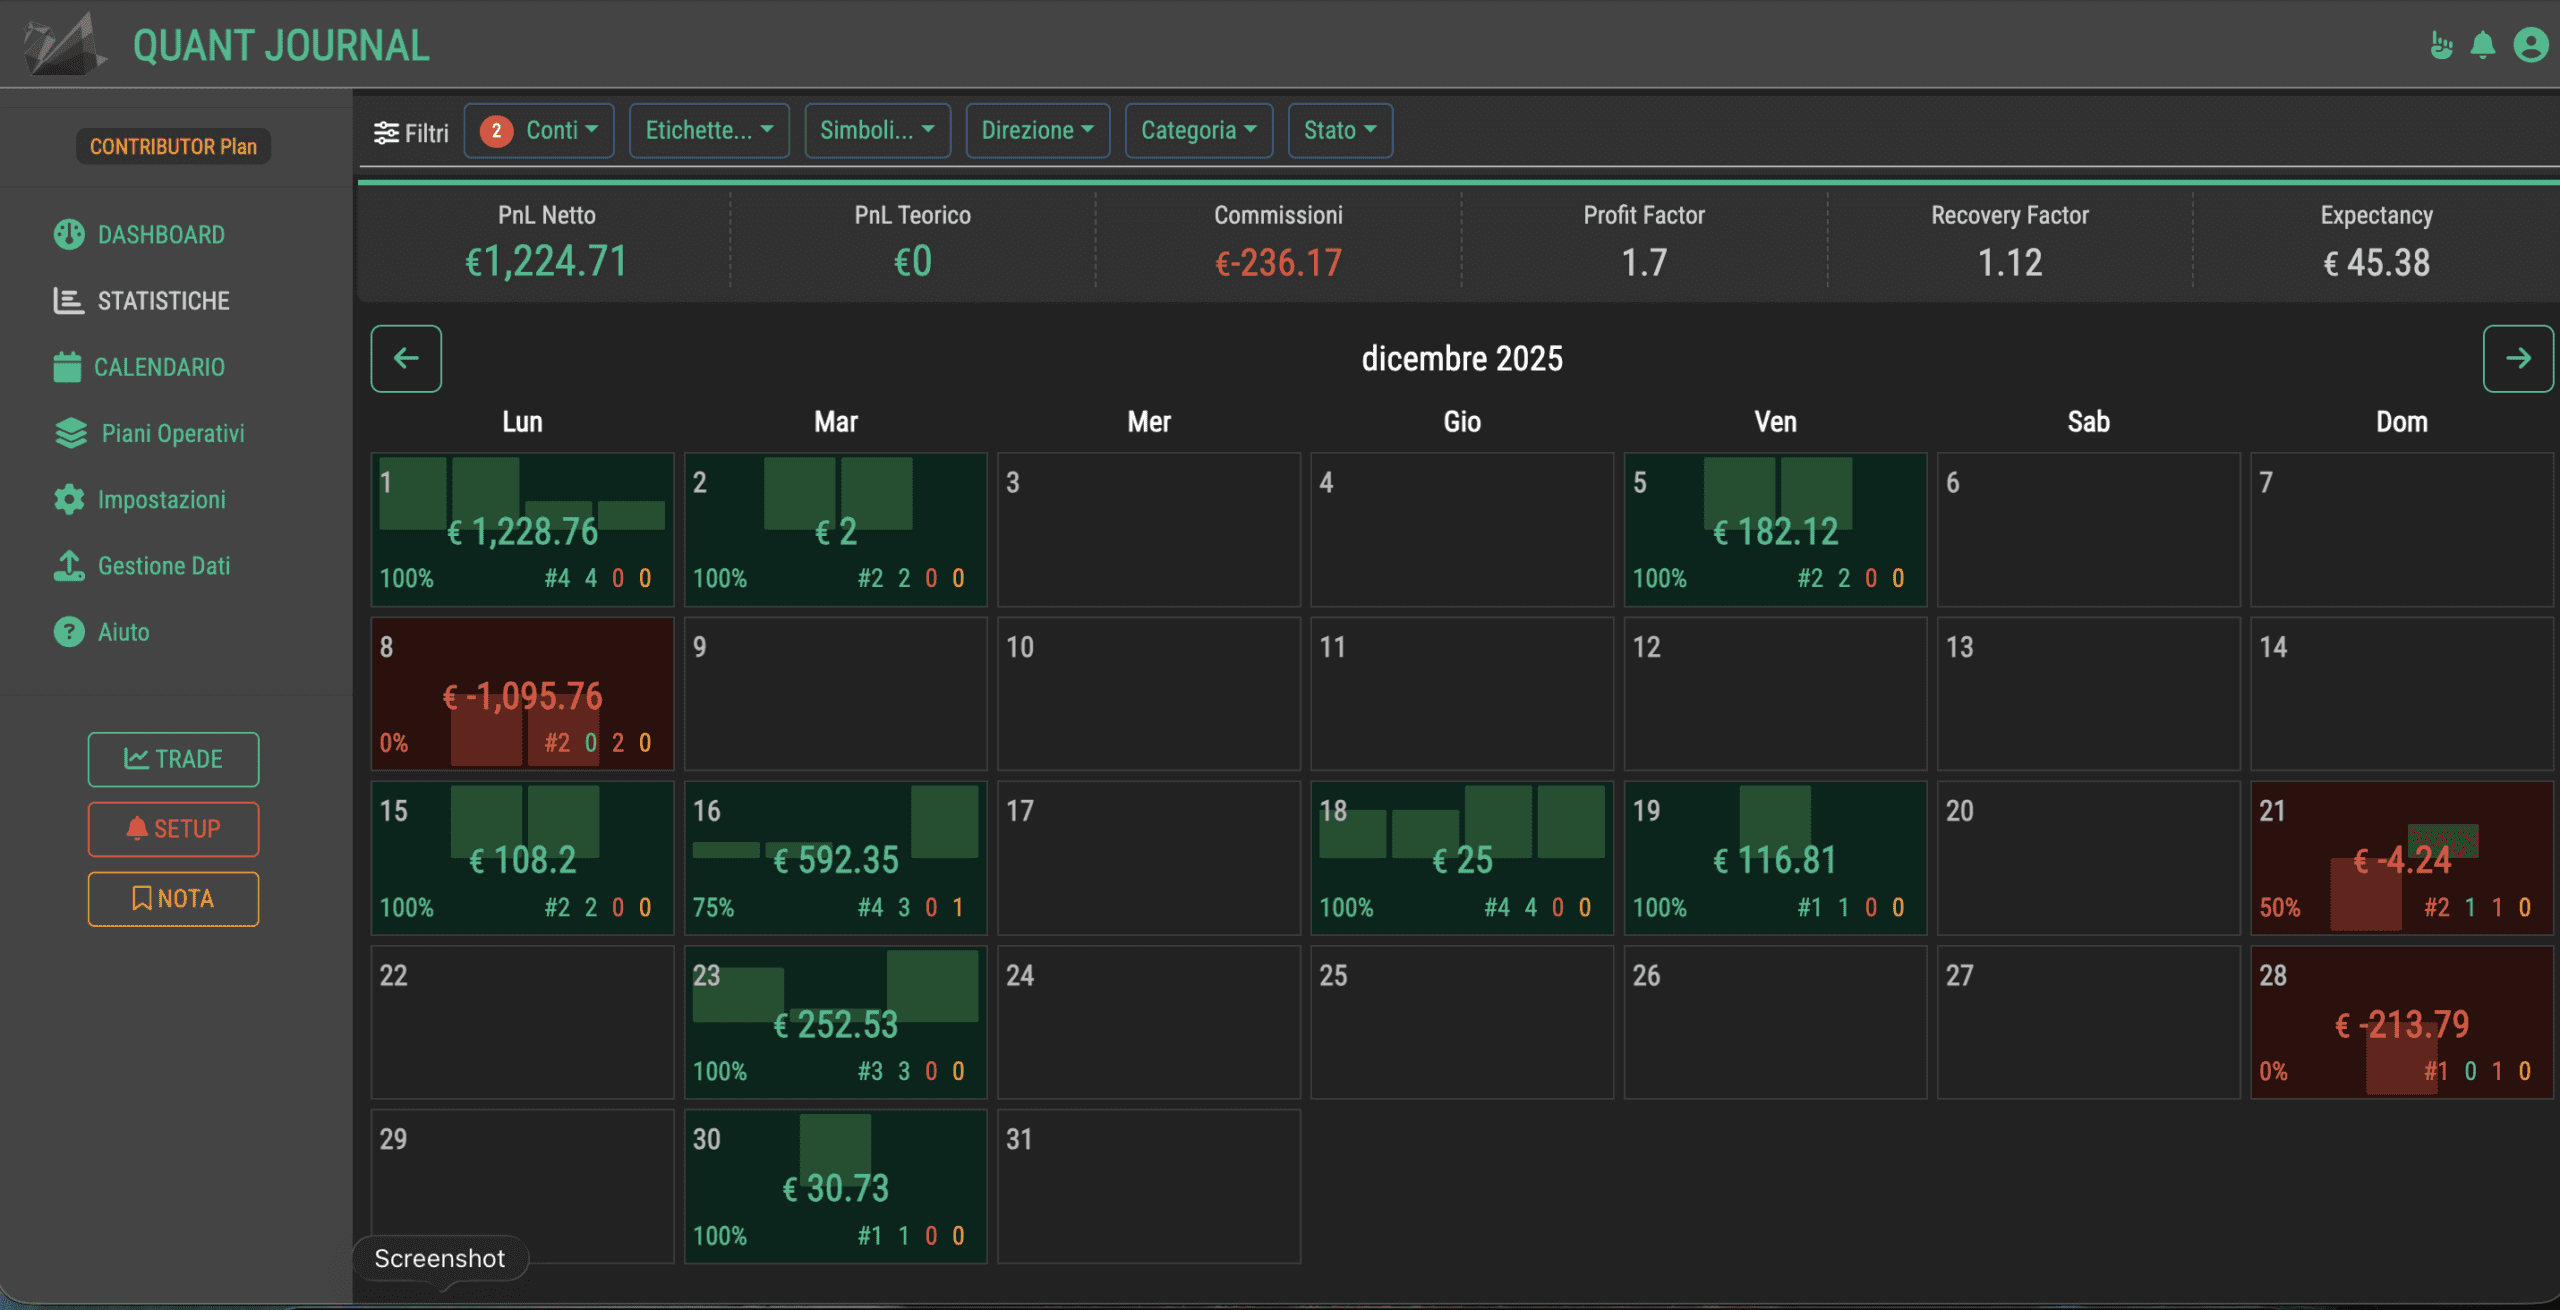The image size is (2560, 1310).
Task: Open Piani Operativi layers icon
Action: coord(71,433)
